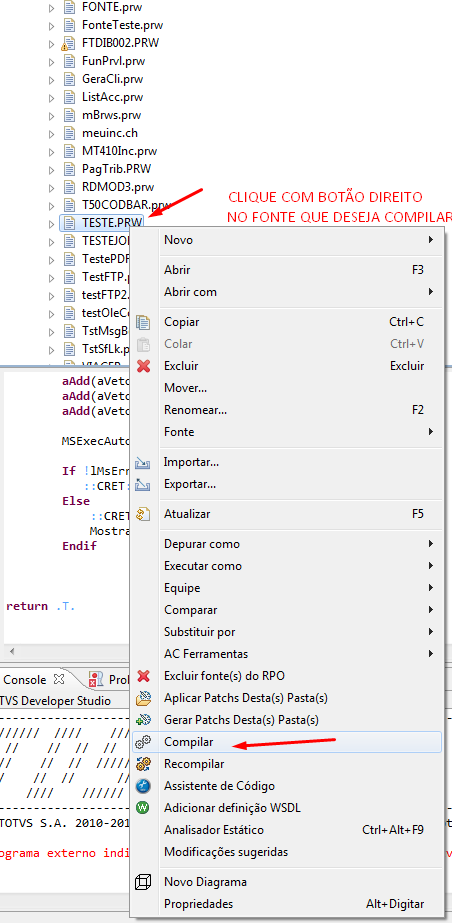Viewport: 452px width, 923px height.
Task: Open the Fonte submenu
Action: [x=287, y=432]
